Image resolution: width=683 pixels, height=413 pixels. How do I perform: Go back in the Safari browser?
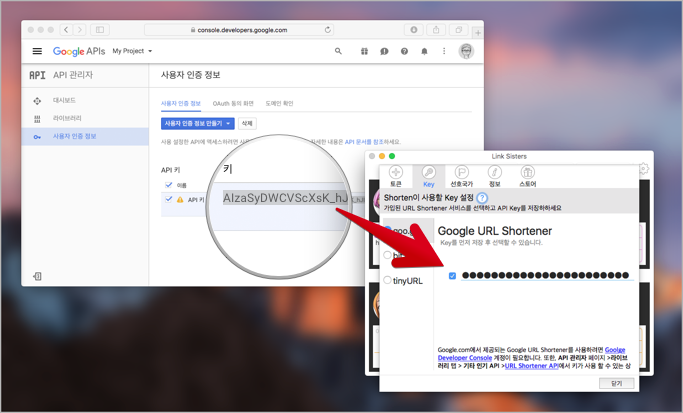click(66, 30)
